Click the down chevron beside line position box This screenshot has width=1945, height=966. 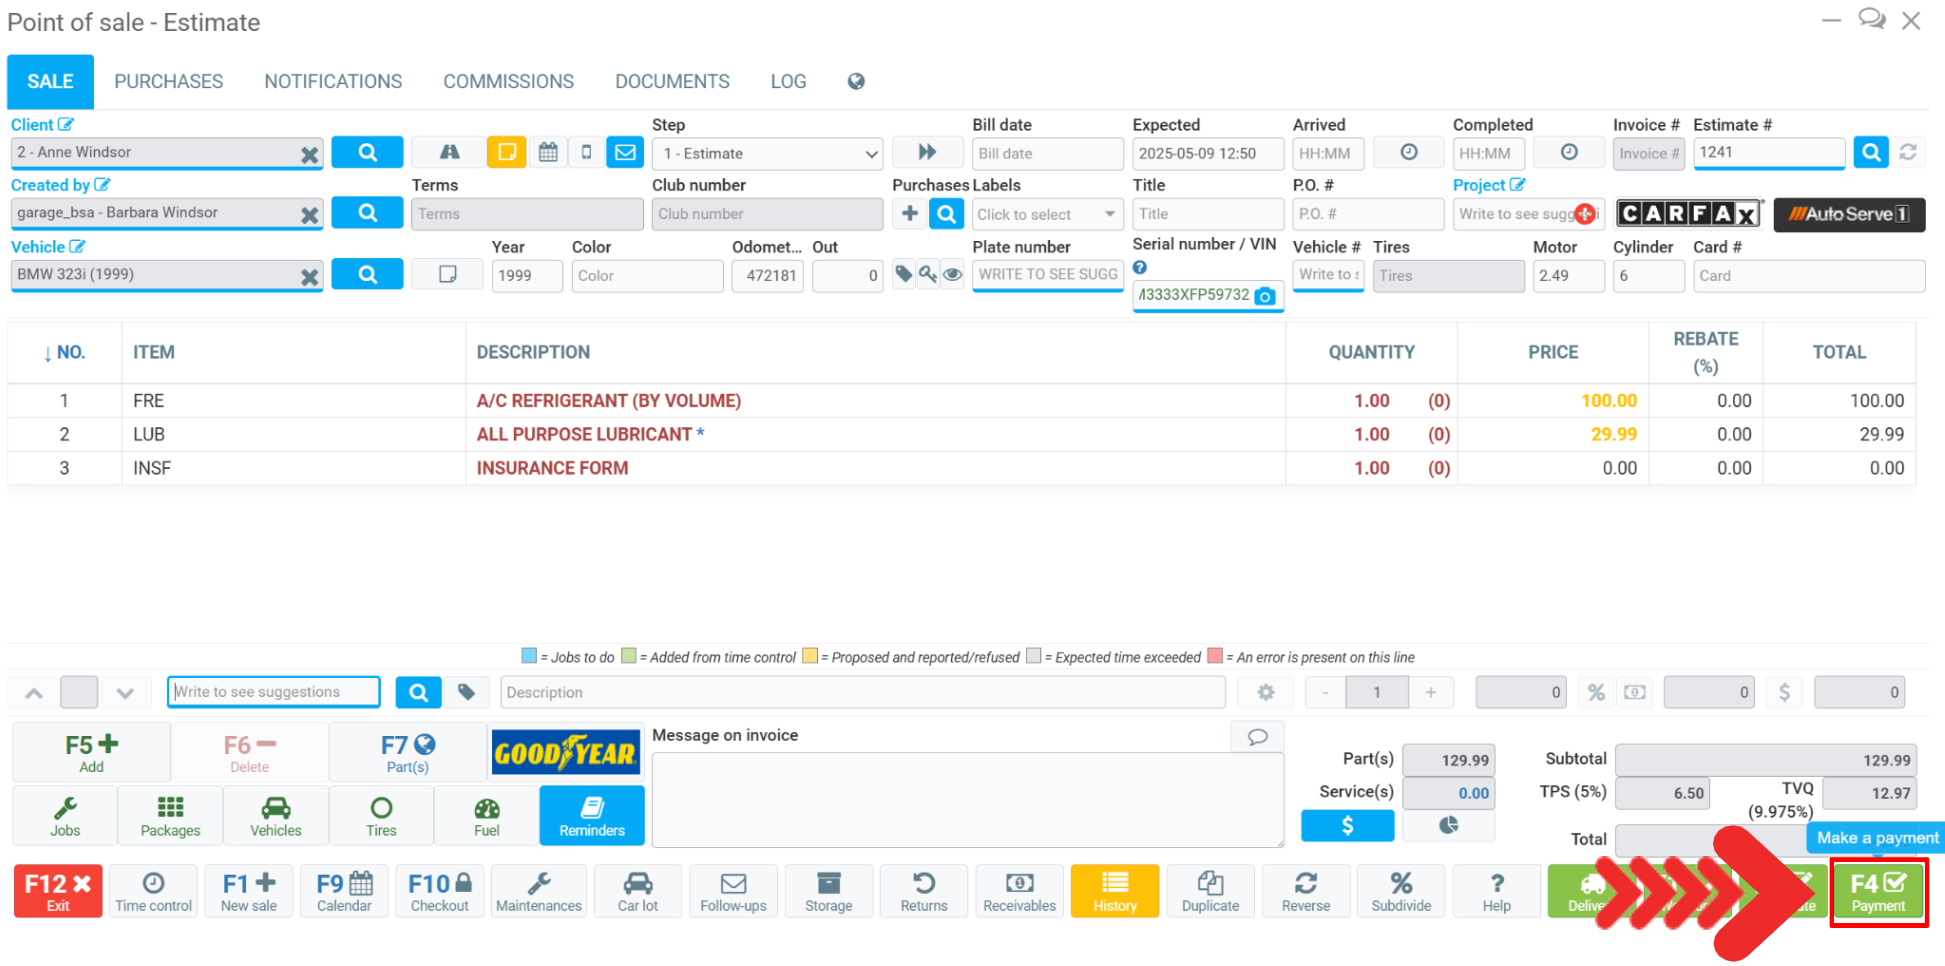pyautogui.click(x=125, y=692)
